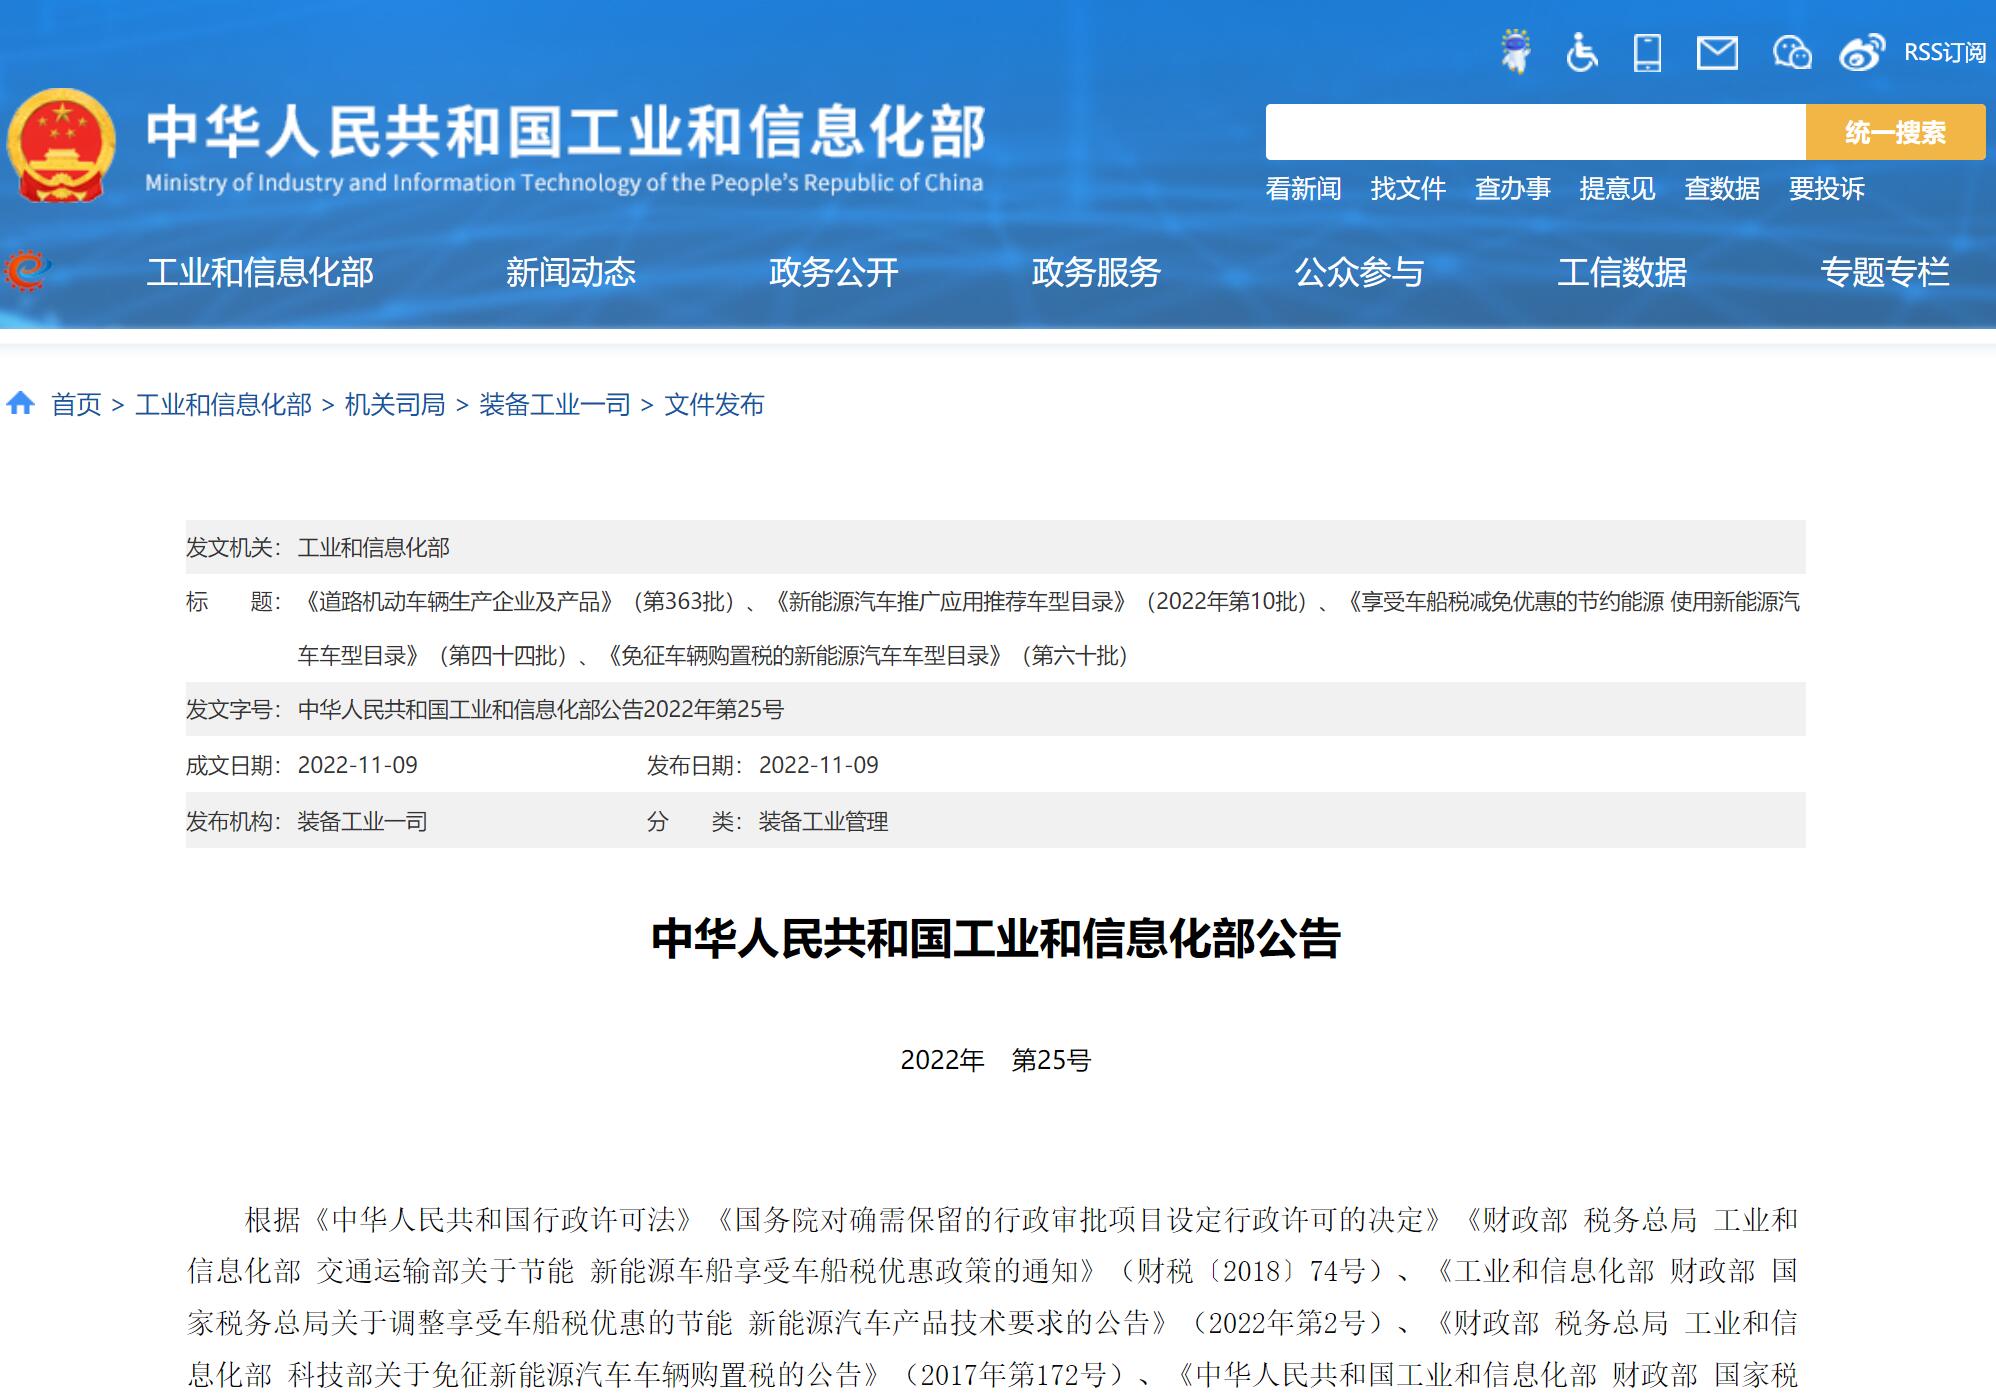Open the 政务公开 nav menu
This screenshot has height=1398, width=1996.
834,272
